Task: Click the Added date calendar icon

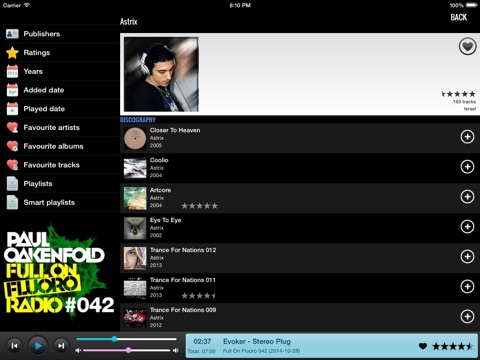Action: (x=12, y=90)
